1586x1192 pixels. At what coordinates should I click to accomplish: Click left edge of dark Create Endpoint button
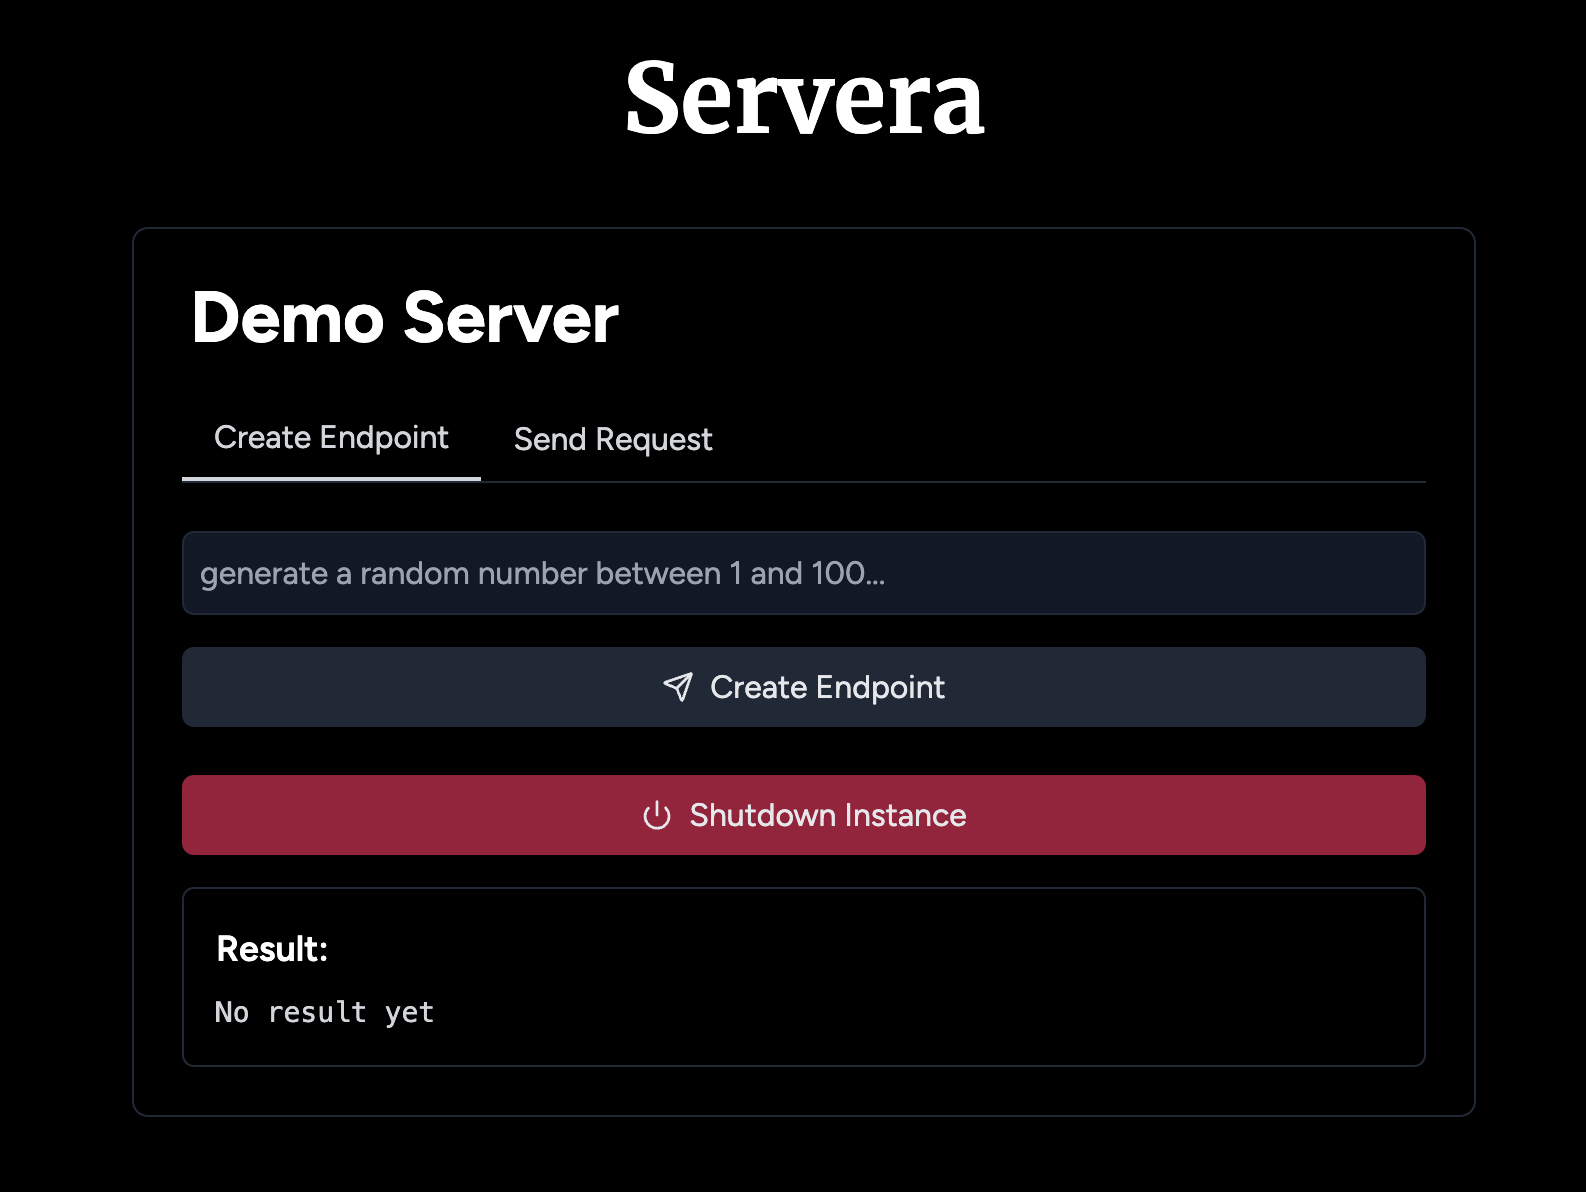[x=200, y=687]
